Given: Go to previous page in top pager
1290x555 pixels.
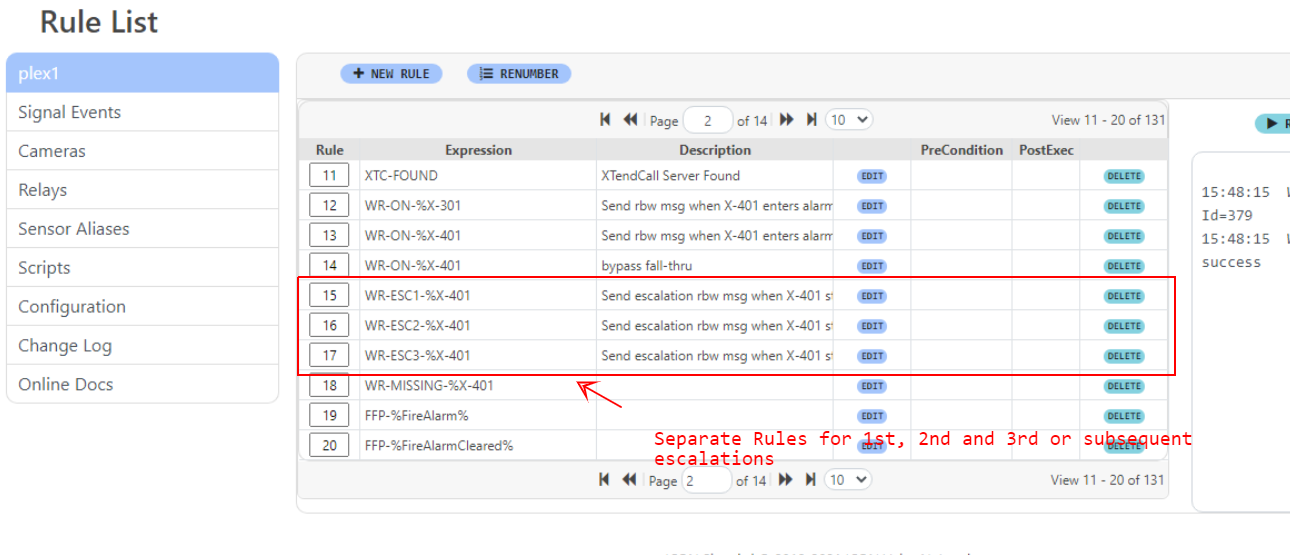Looking at the screenshot, I should pos(630,120).
